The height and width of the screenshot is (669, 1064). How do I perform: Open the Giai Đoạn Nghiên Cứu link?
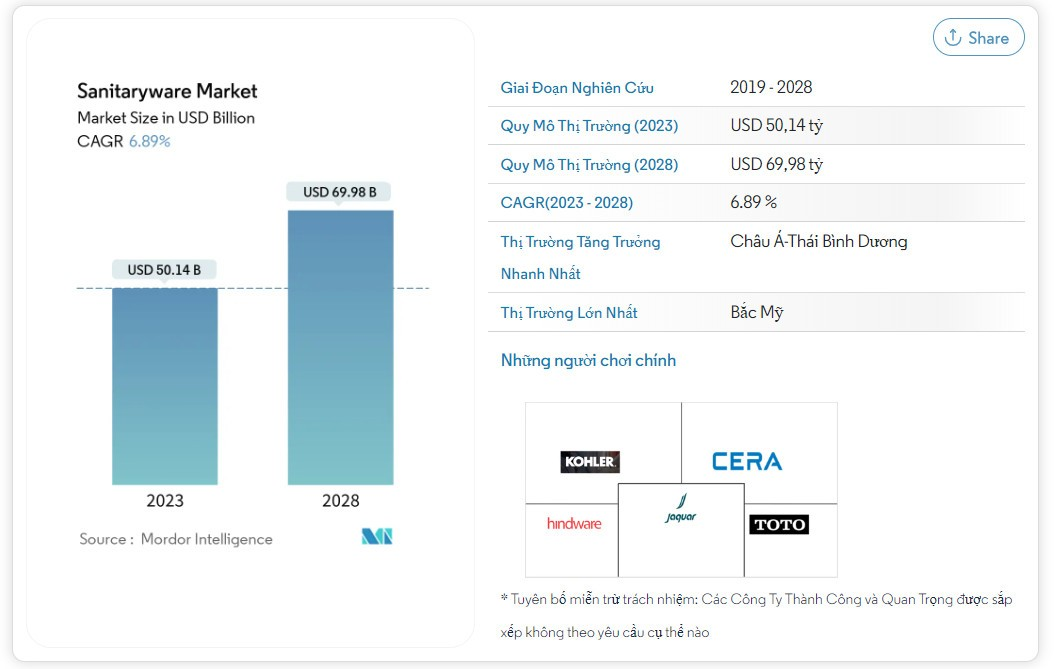(578, 87)
